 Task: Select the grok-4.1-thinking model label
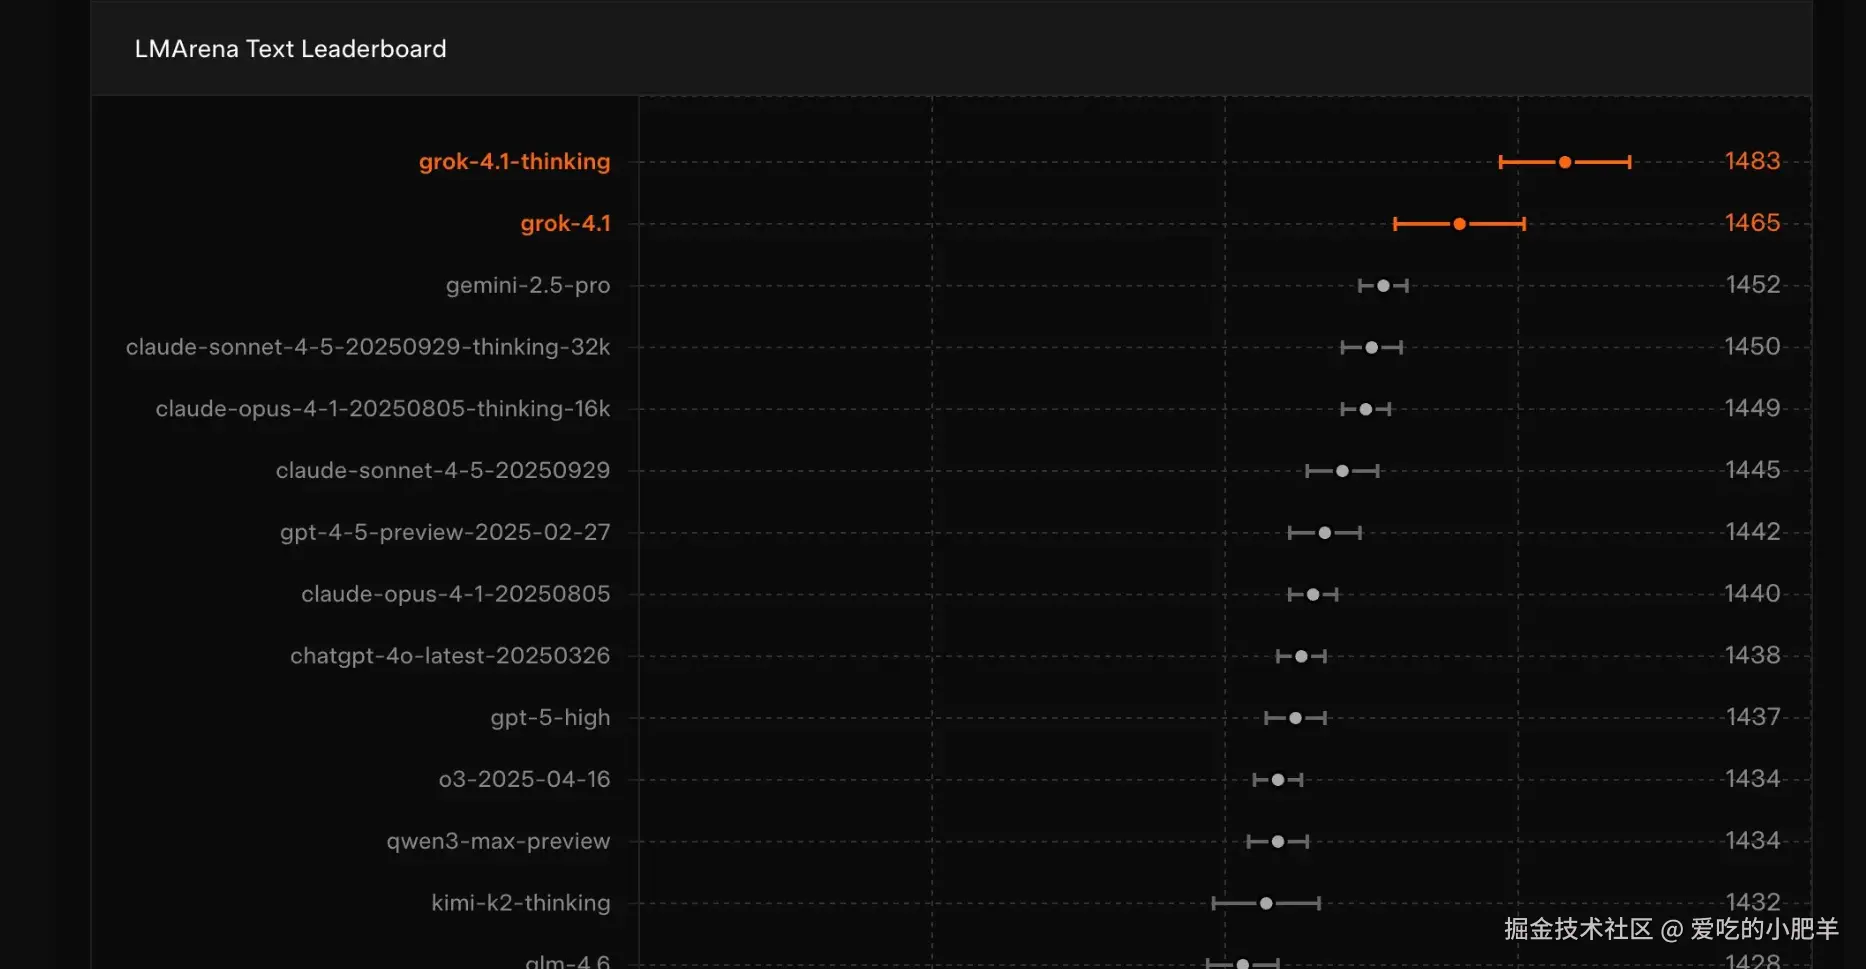[x=514, y=162]
